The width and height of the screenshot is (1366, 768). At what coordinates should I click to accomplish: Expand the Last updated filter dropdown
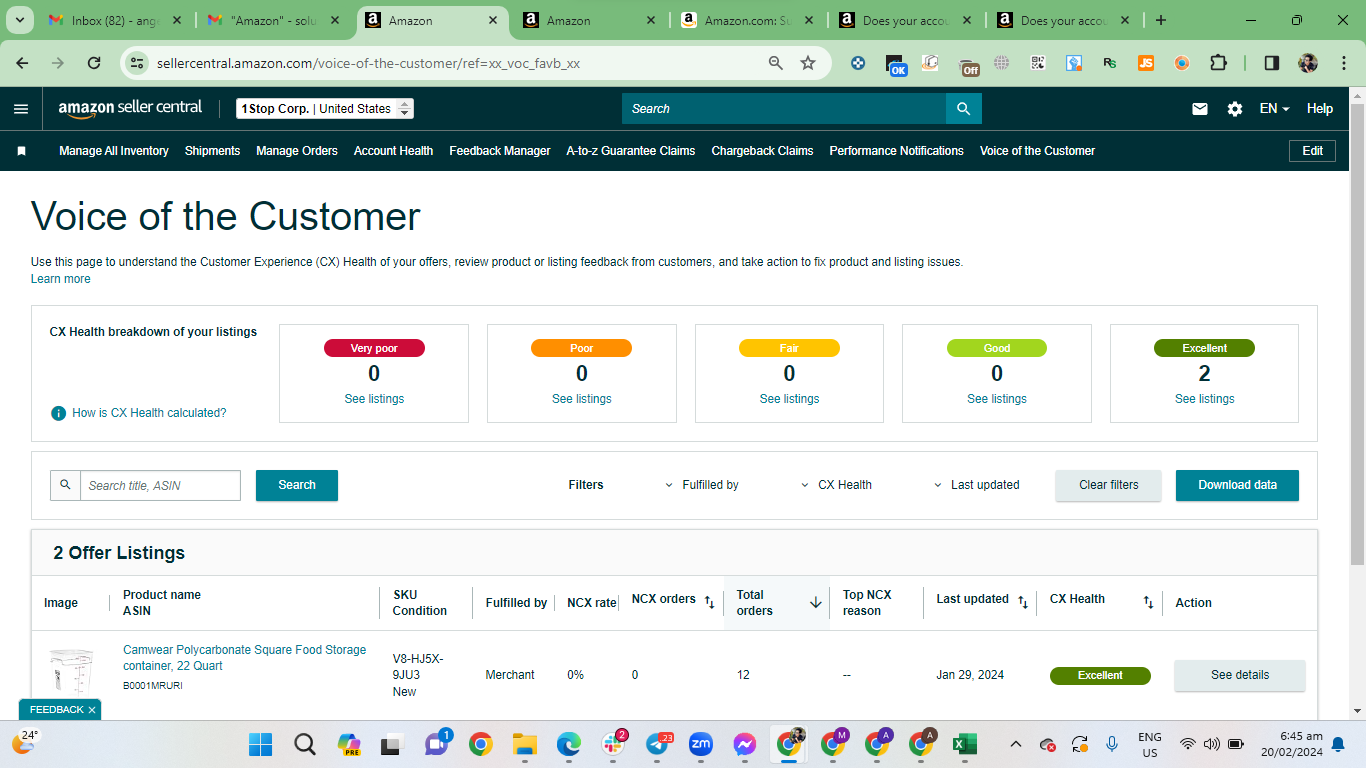[976, 485]
